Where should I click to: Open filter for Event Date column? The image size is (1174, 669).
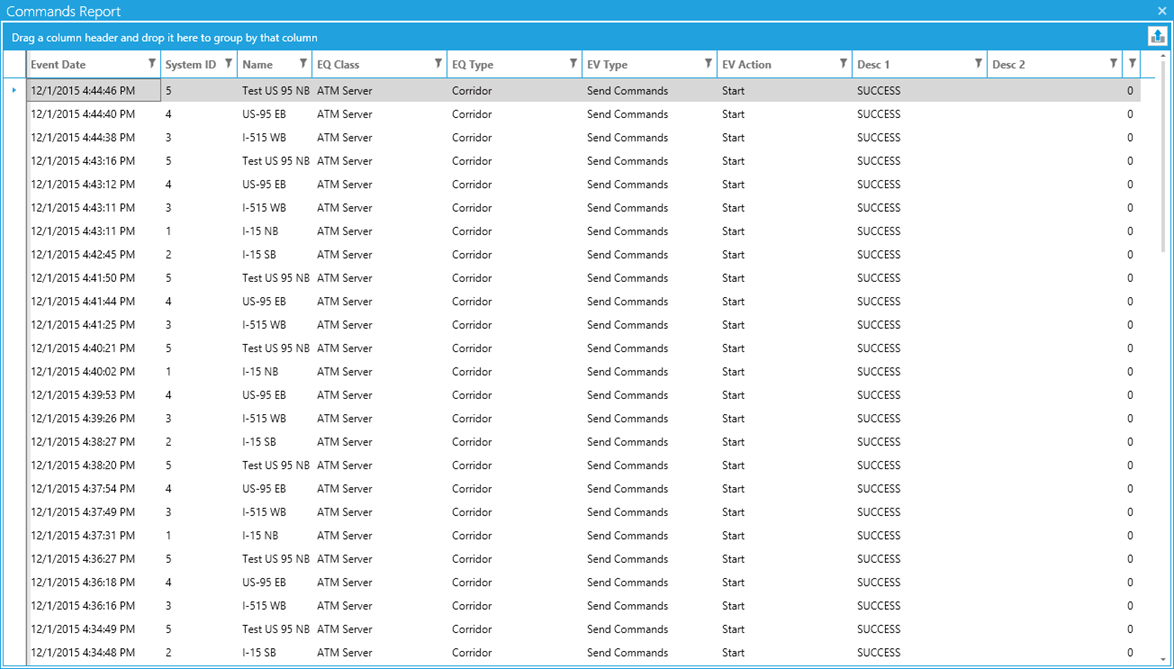(152, 64)
